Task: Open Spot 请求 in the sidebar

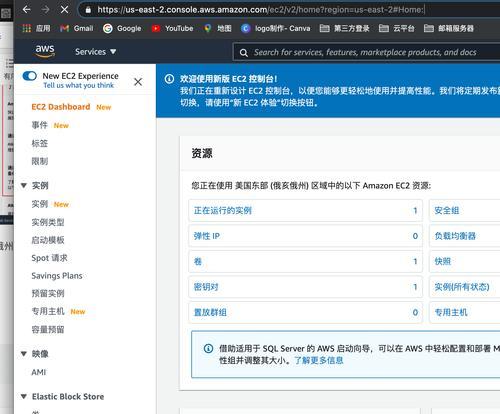Action: click(x=49, y=258)
